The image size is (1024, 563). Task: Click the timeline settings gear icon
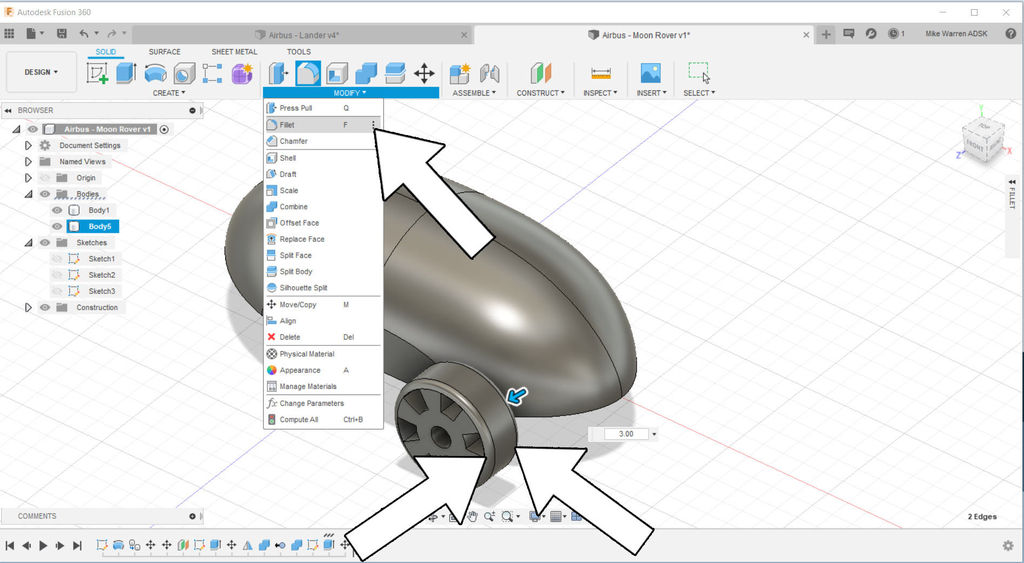pyautogui.click(x=1008, y=545)
